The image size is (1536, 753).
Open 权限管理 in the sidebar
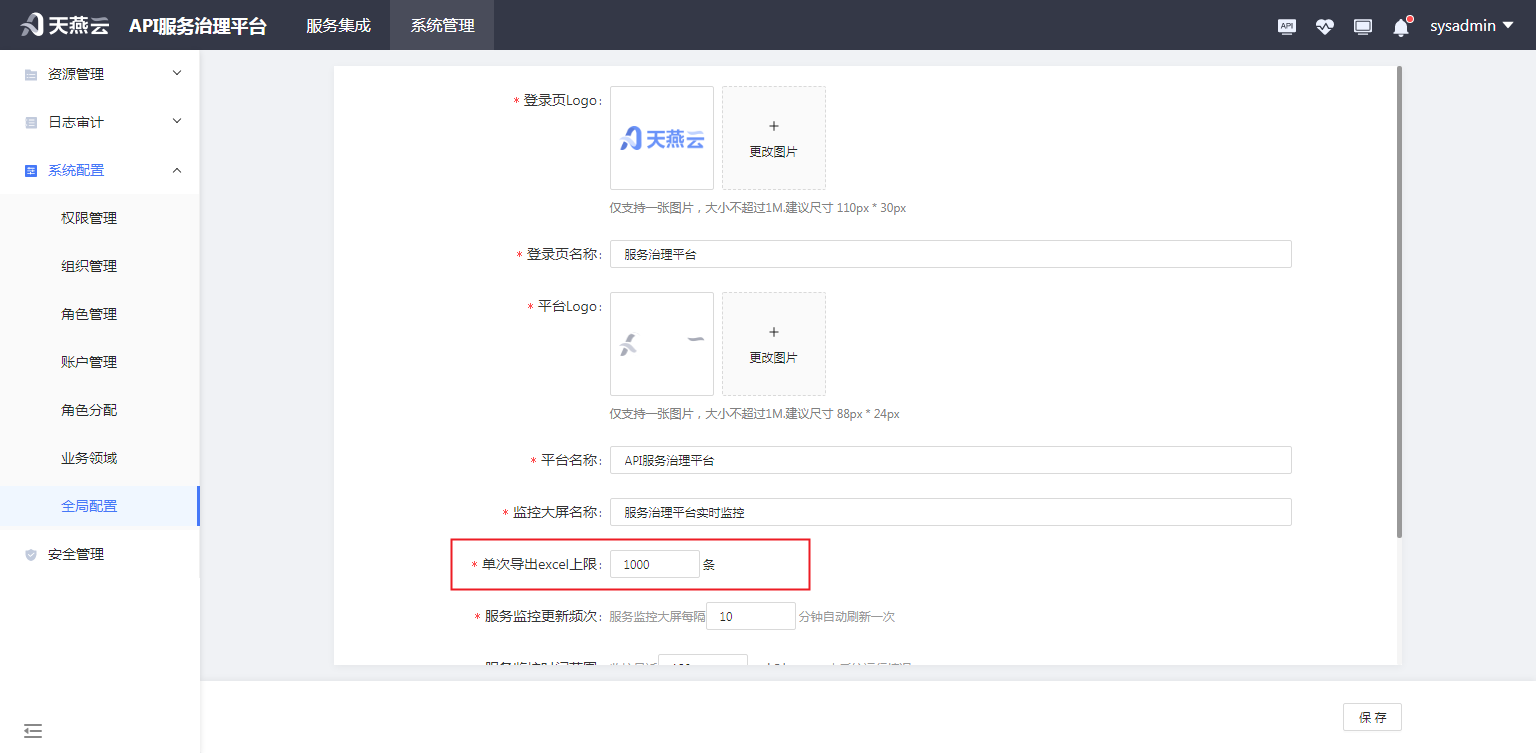(x=89, y=218)
